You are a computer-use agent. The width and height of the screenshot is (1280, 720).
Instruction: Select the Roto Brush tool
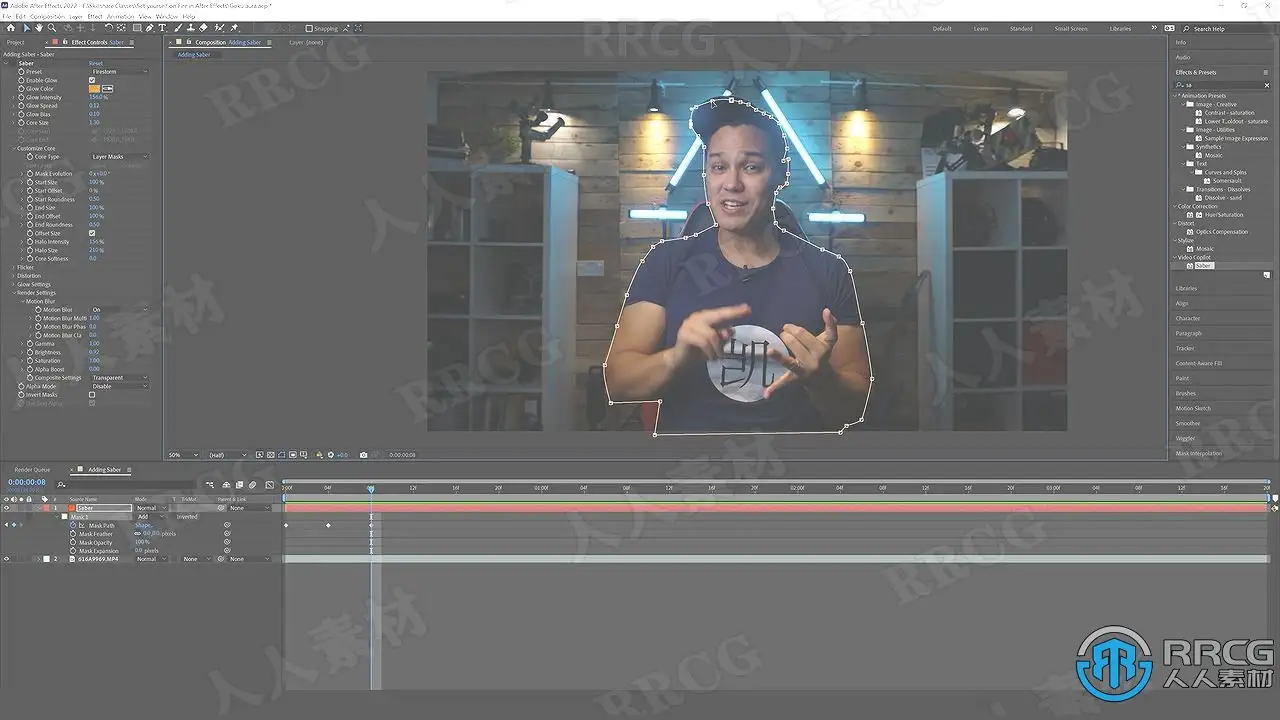pos(219,28)
